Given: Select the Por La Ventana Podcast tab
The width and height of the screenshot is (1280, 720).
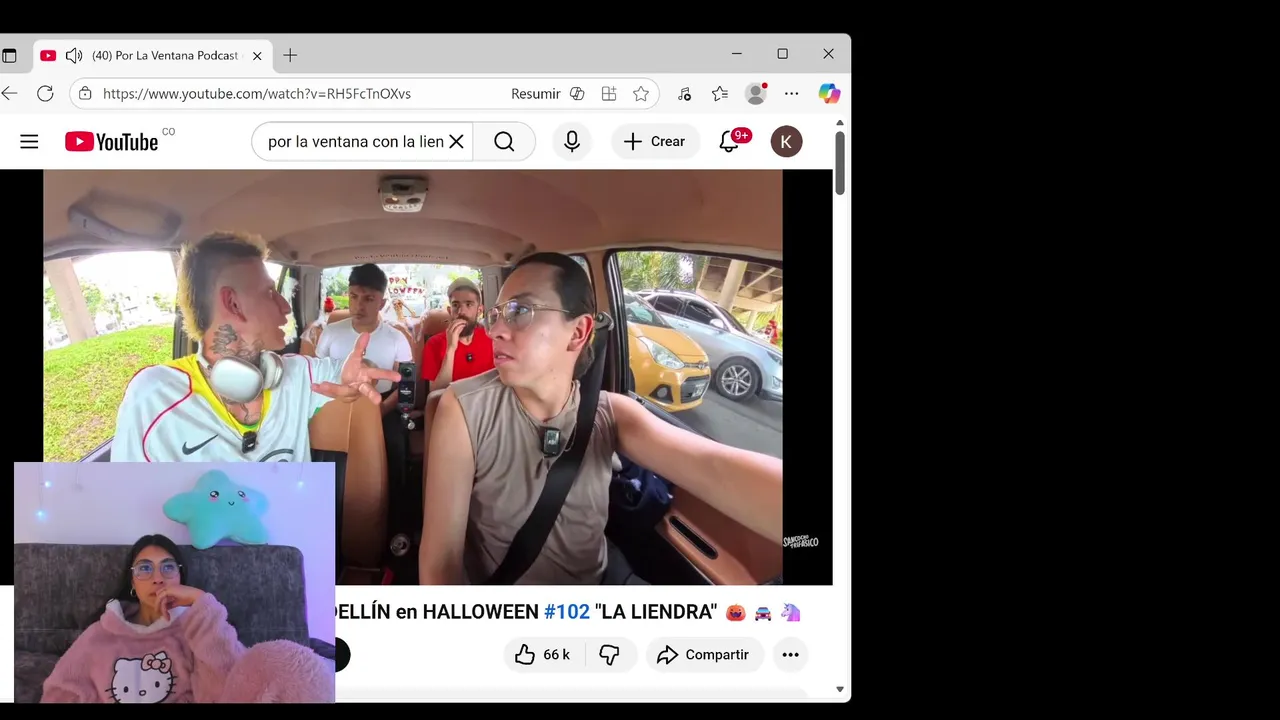Looking at the screenshot, I should point(153,56).
